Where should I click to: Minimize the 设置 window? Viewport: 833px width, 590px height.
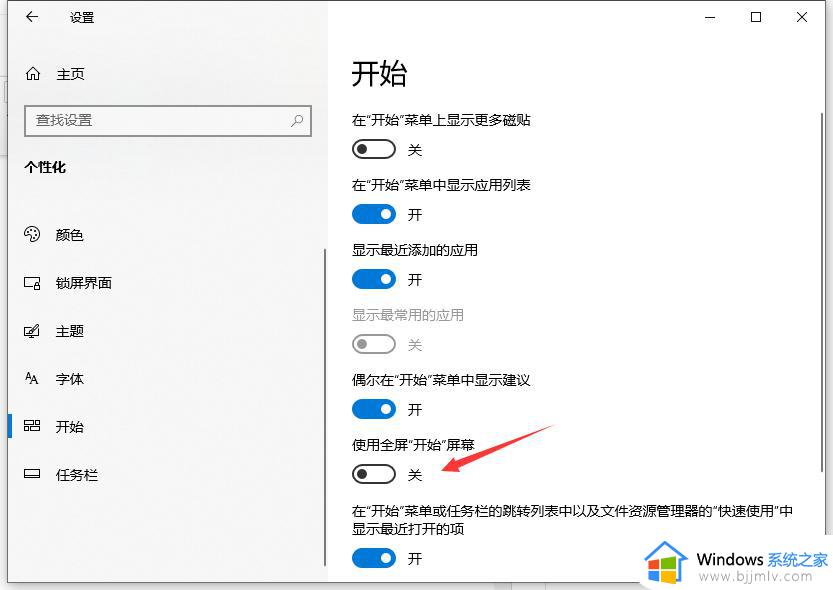(710, 18)
